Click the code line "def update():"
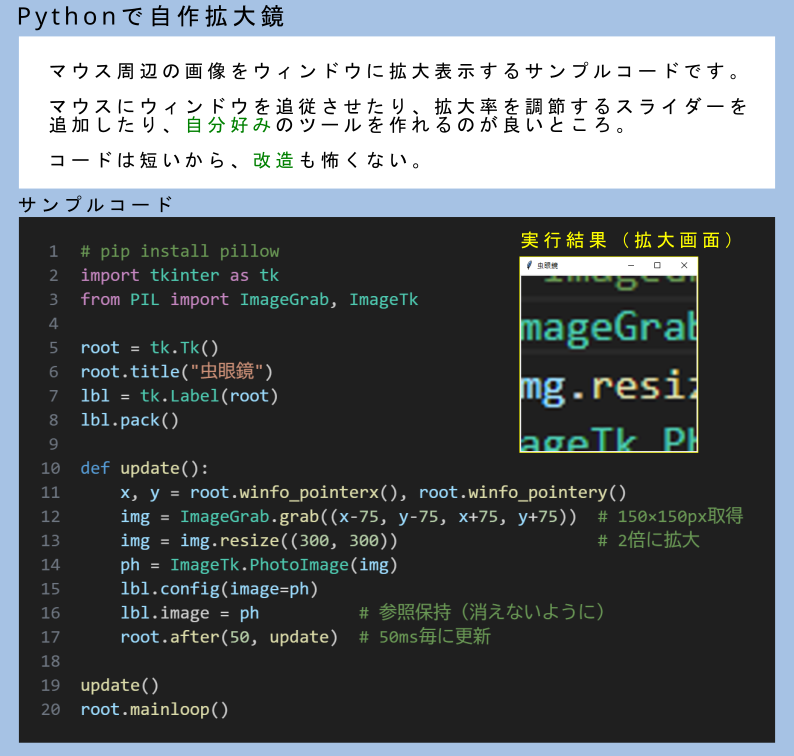794x756 pixels. (144, 468)
